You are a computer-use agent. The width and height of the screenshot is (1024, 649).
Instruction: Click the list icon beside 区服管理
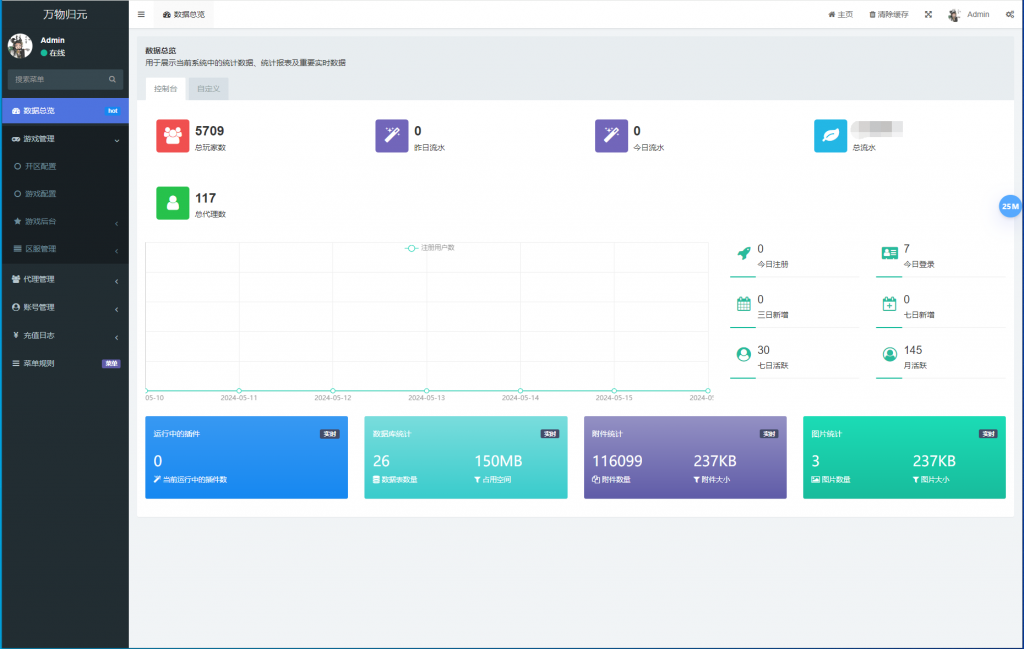18,249
